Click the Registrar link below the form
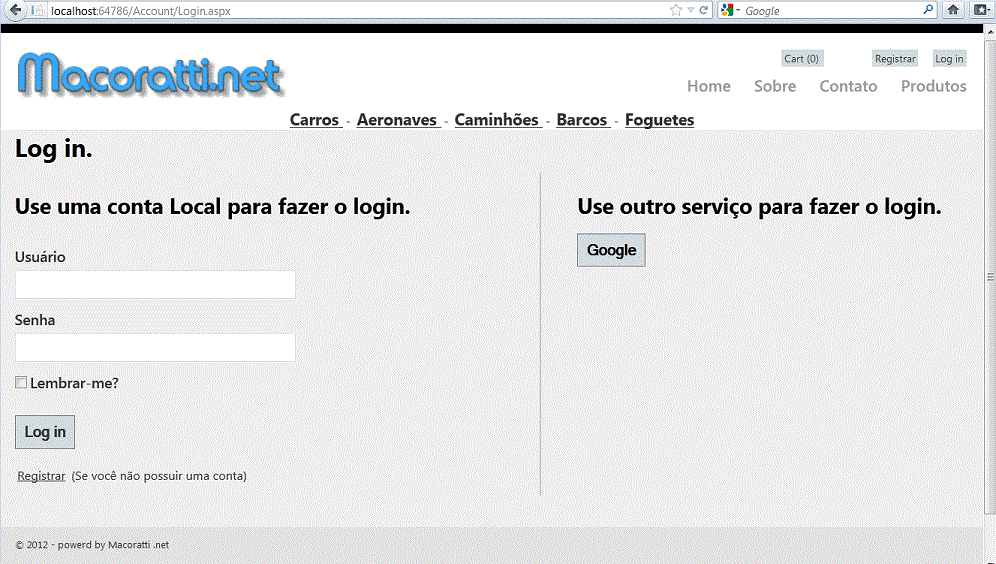The height and width of the screenshot is (564, 996). (41, 476)
